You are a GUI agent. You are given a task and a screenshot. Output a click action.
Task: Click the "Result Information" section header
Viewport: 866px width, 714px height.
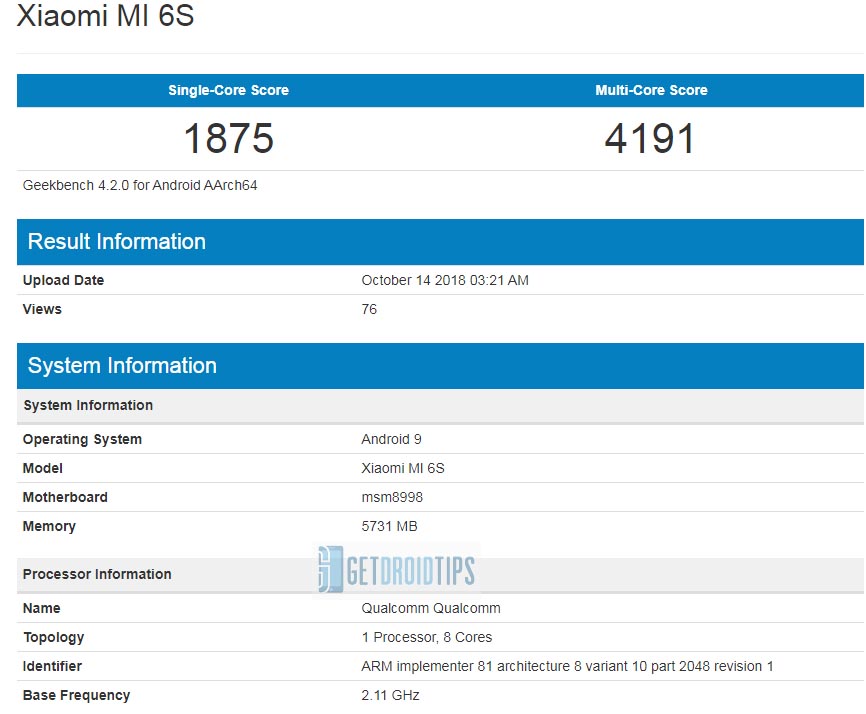click(x=440, y=242)
